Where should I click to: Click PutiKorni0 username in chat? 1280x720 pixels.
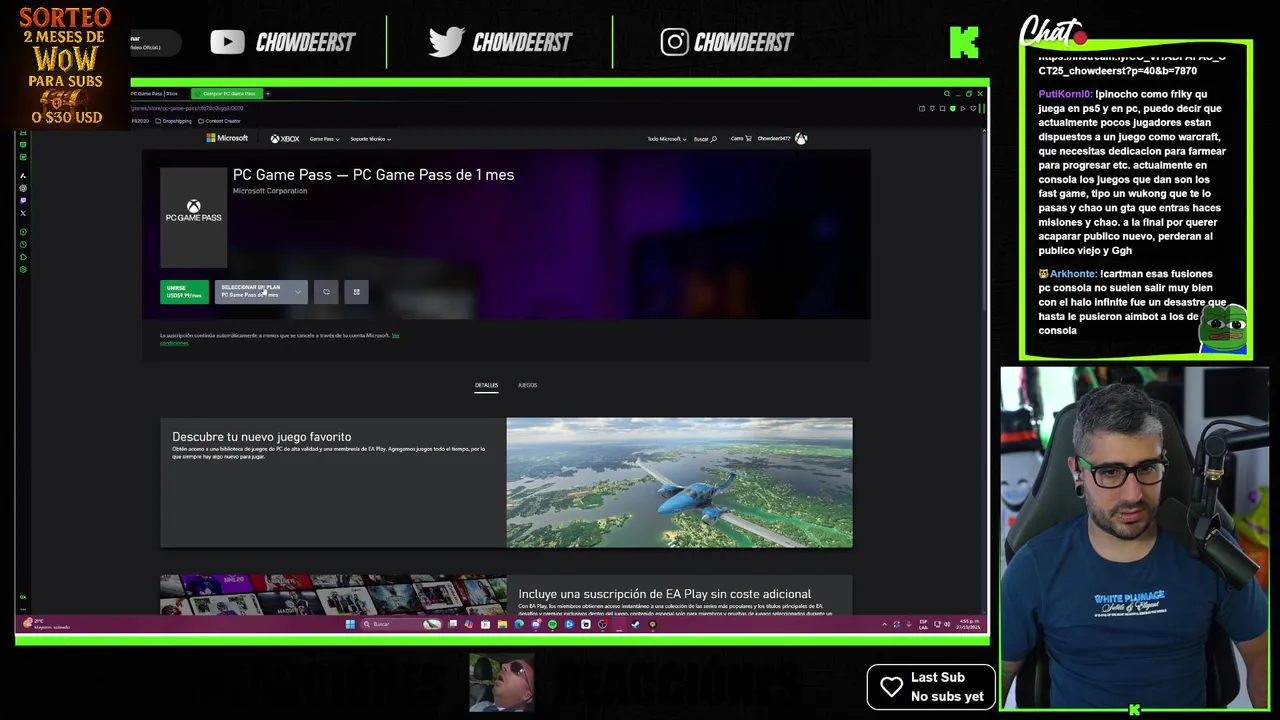pos(1065,94)
